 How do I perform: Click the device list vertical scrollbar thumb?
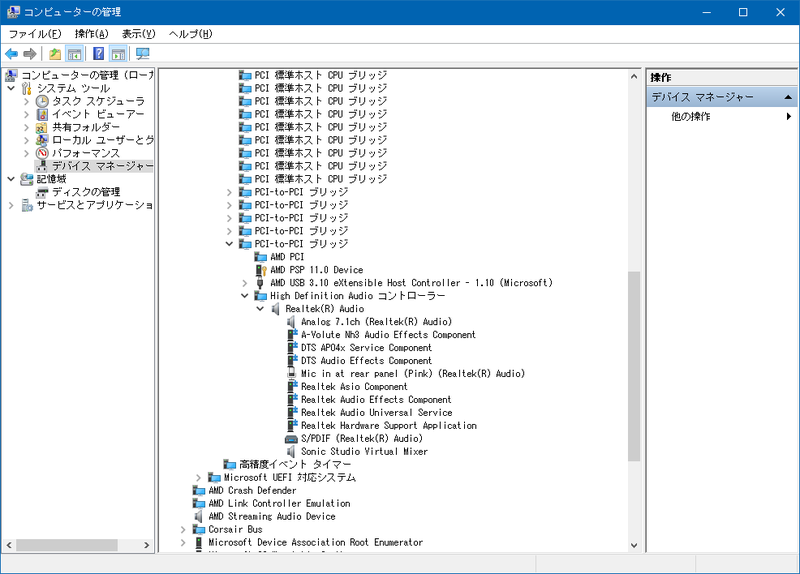click(633, 366)
